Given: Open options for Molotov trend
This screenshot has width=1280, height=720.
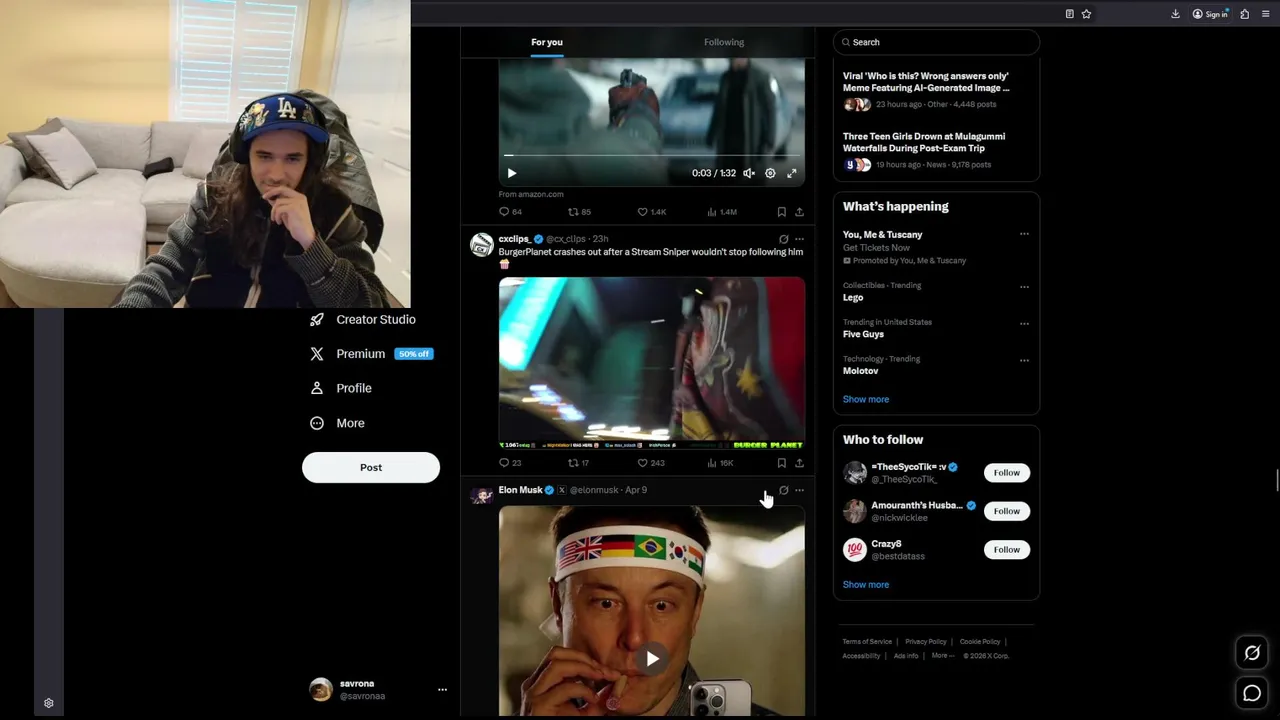Looking at the screenshot, I should (1024, 360).
